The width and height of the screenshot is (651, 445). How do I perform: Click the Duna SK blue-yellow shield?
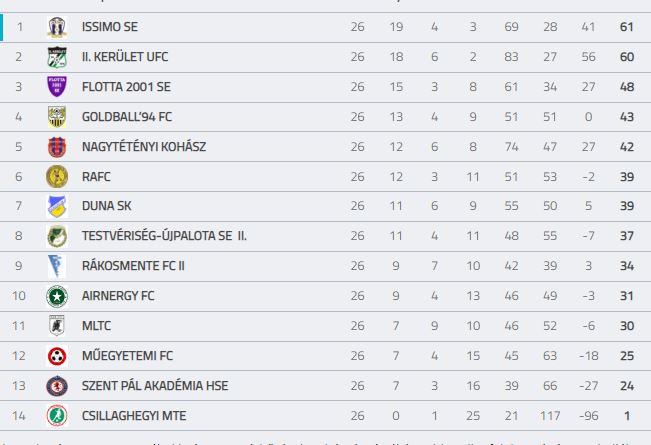pyautogui.click(x=57, y=206)
